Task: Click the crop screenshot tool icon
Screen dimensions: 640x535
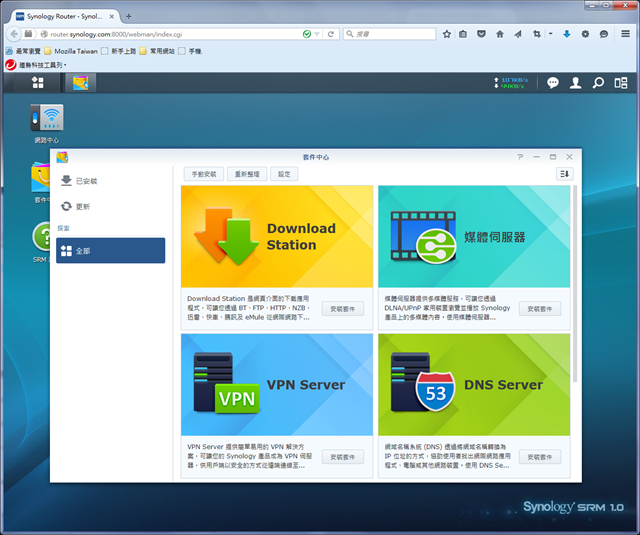Action: pyautogui.click(x=537, y=34)
